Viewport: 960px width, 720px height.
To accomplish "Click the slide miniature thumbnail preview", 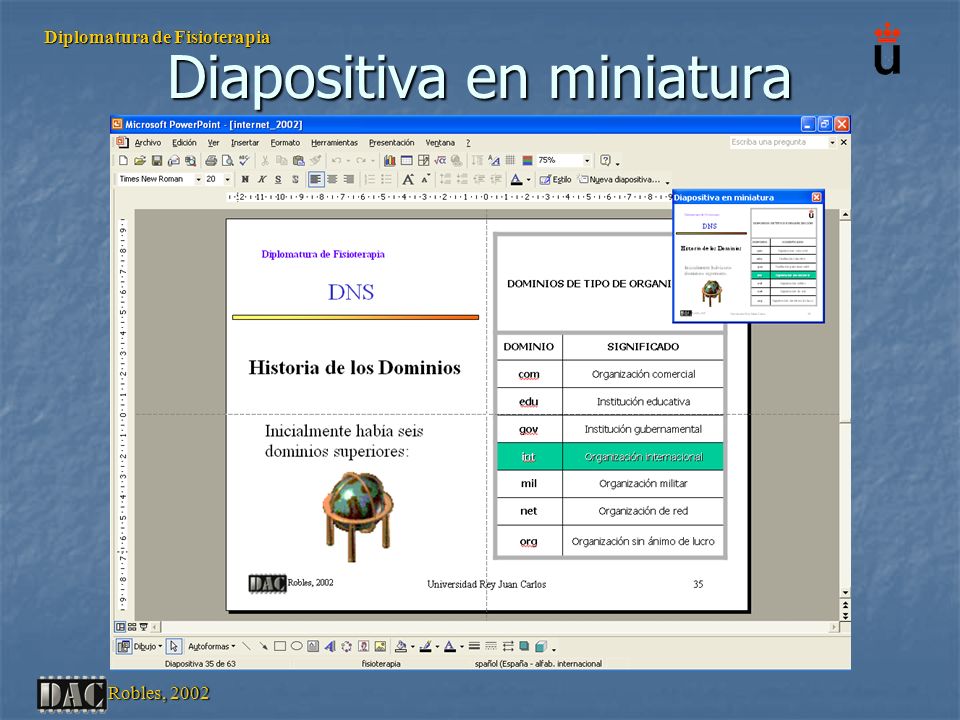I will [748, 263].
